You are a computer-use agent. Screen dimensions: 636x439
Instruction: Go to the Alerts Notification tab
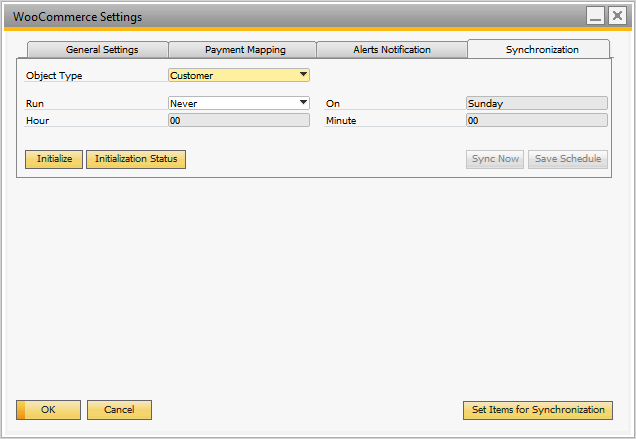pos(392,49)
